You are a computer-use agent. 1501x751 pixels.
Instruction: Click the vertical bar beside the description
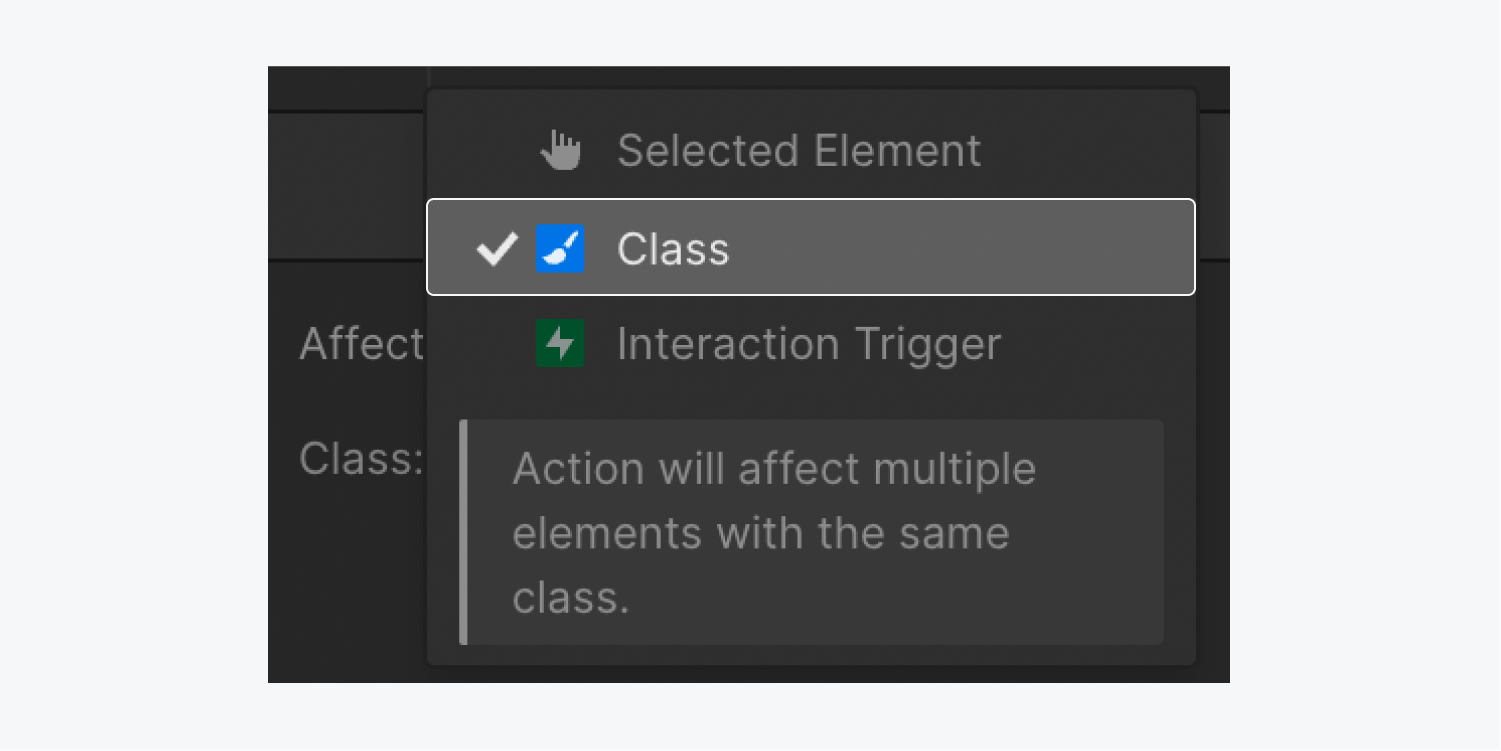(x=465, y=532)
